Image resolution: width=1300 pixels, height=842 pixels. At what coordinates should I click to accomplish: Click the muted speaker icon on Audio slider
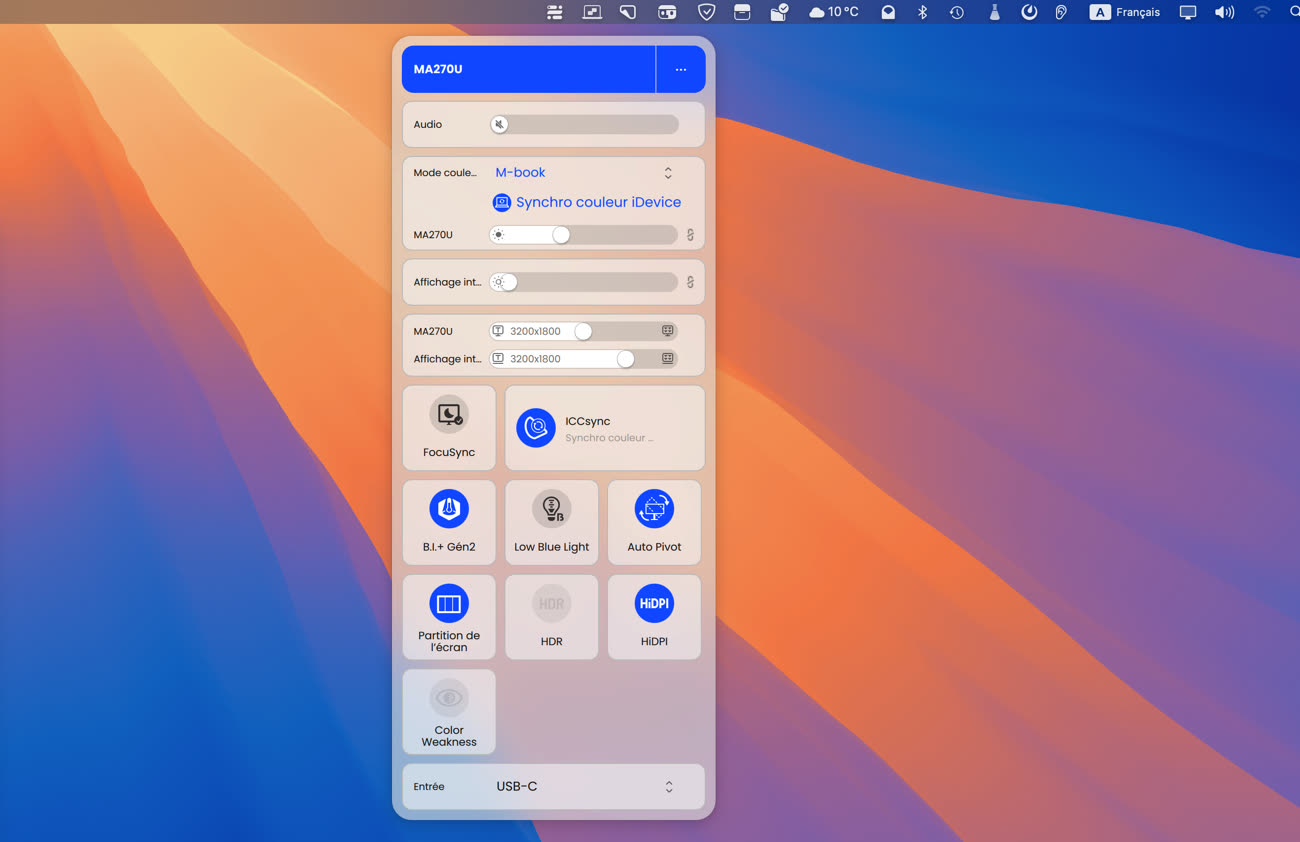point(499,124)
